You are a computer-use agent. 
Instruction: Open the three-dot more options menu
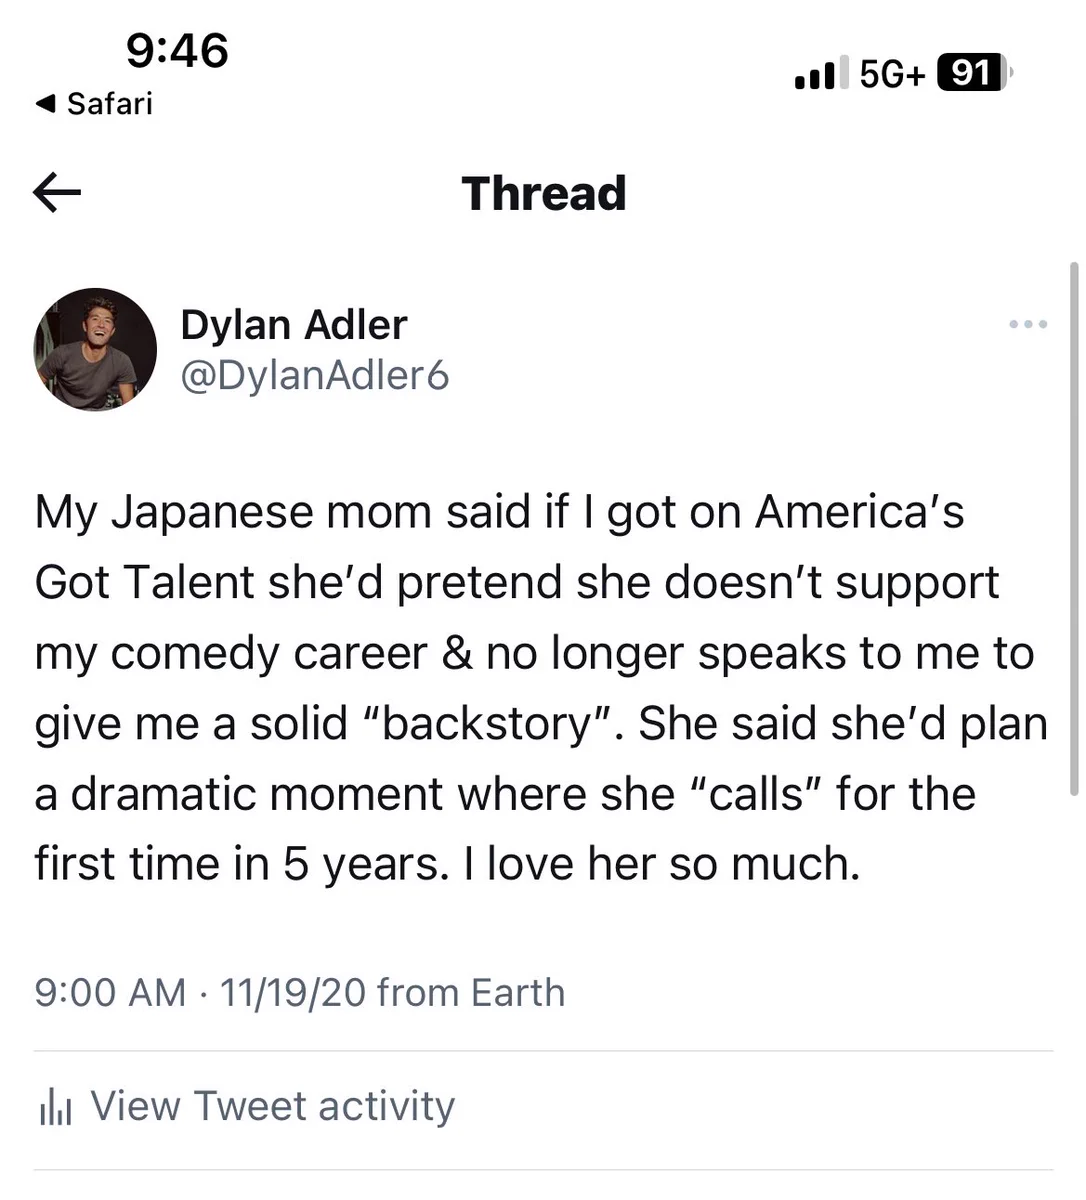click(x=1028, y=324)
